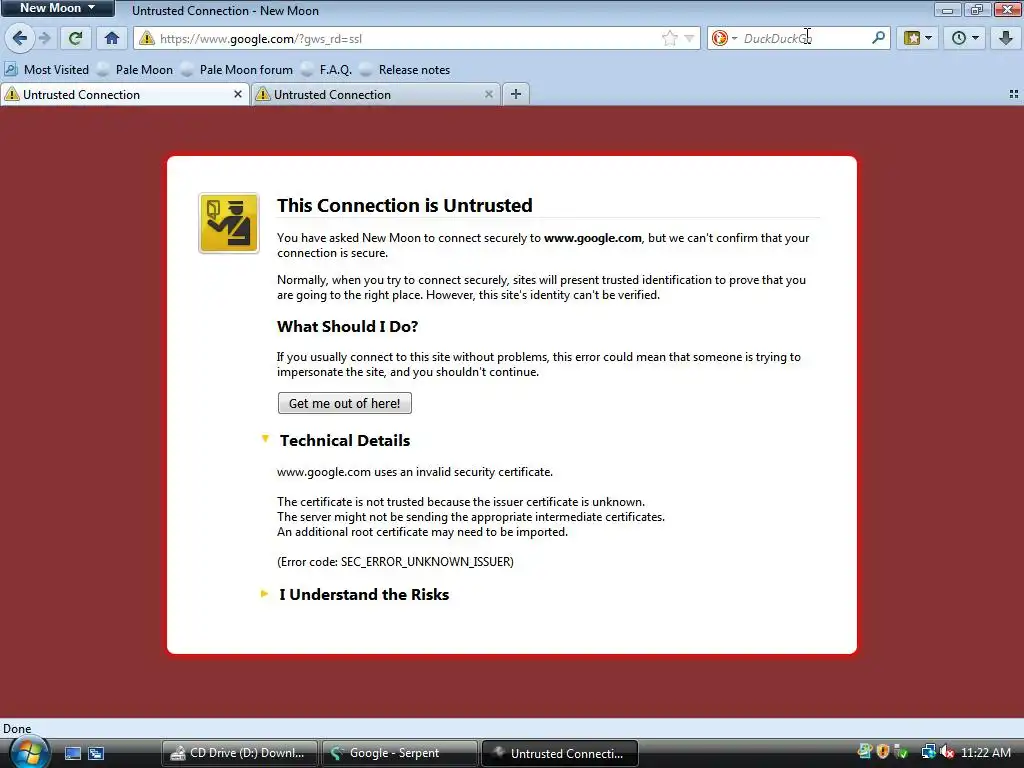Open the history button dropdown arrow
This screenshot has height=768, width=1024.
pyautogui.click(x=975, y=39)
